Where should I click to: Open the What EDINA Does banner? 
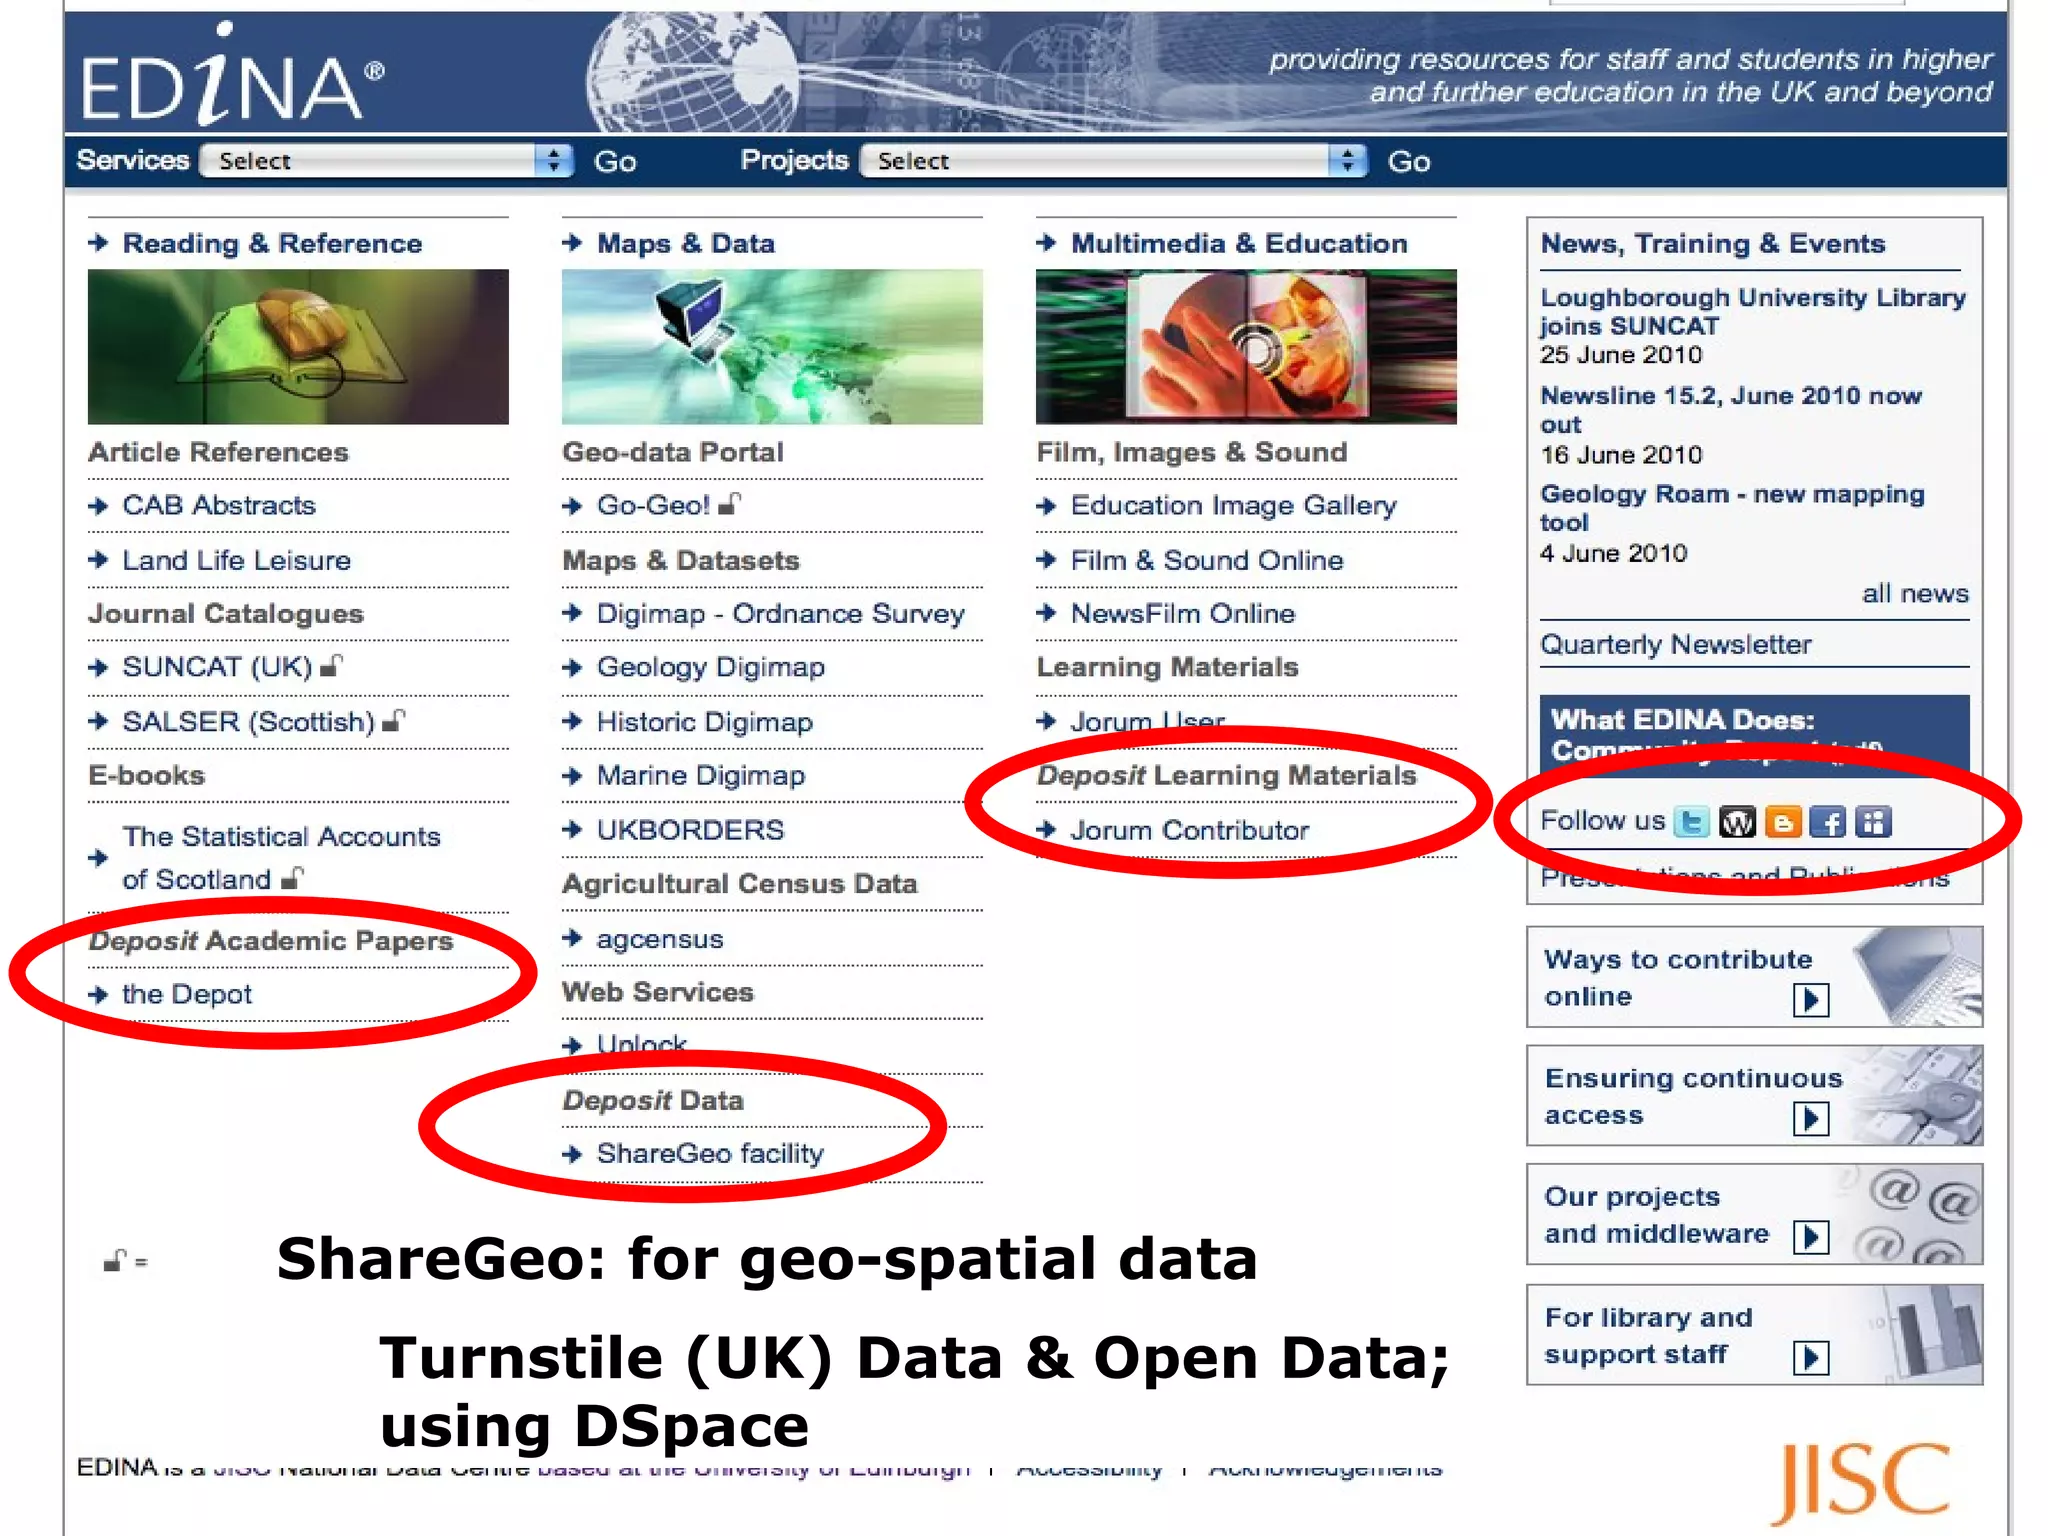pyautogui.click(x=1754, y=734)
